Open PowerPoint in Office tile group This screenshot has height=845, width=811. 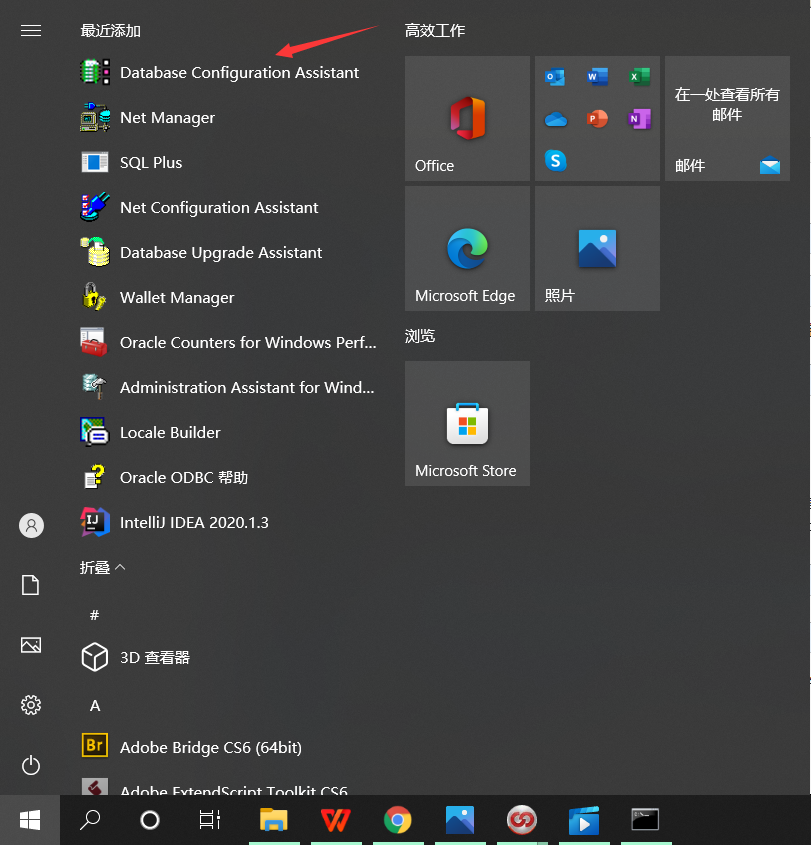pos(598,119)
